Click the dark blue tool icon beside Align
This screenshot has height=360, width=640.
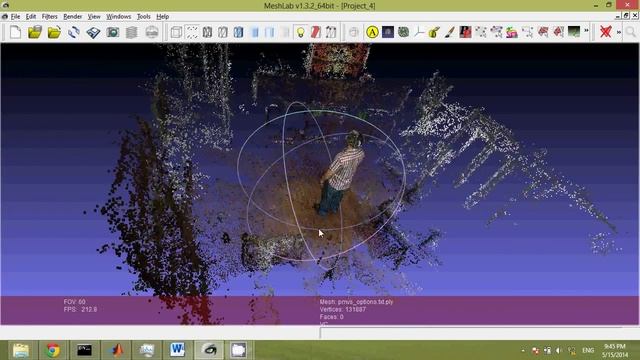click(388, 32)
